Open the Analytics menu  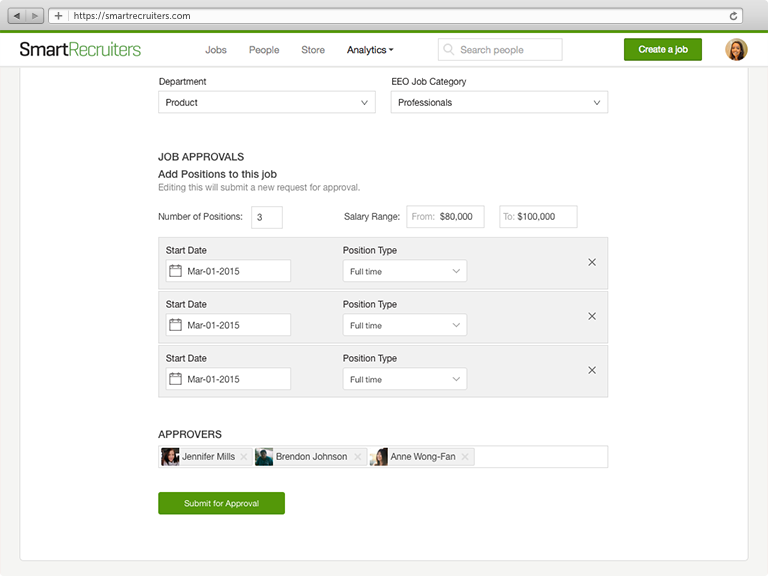(x=370, y=50)
